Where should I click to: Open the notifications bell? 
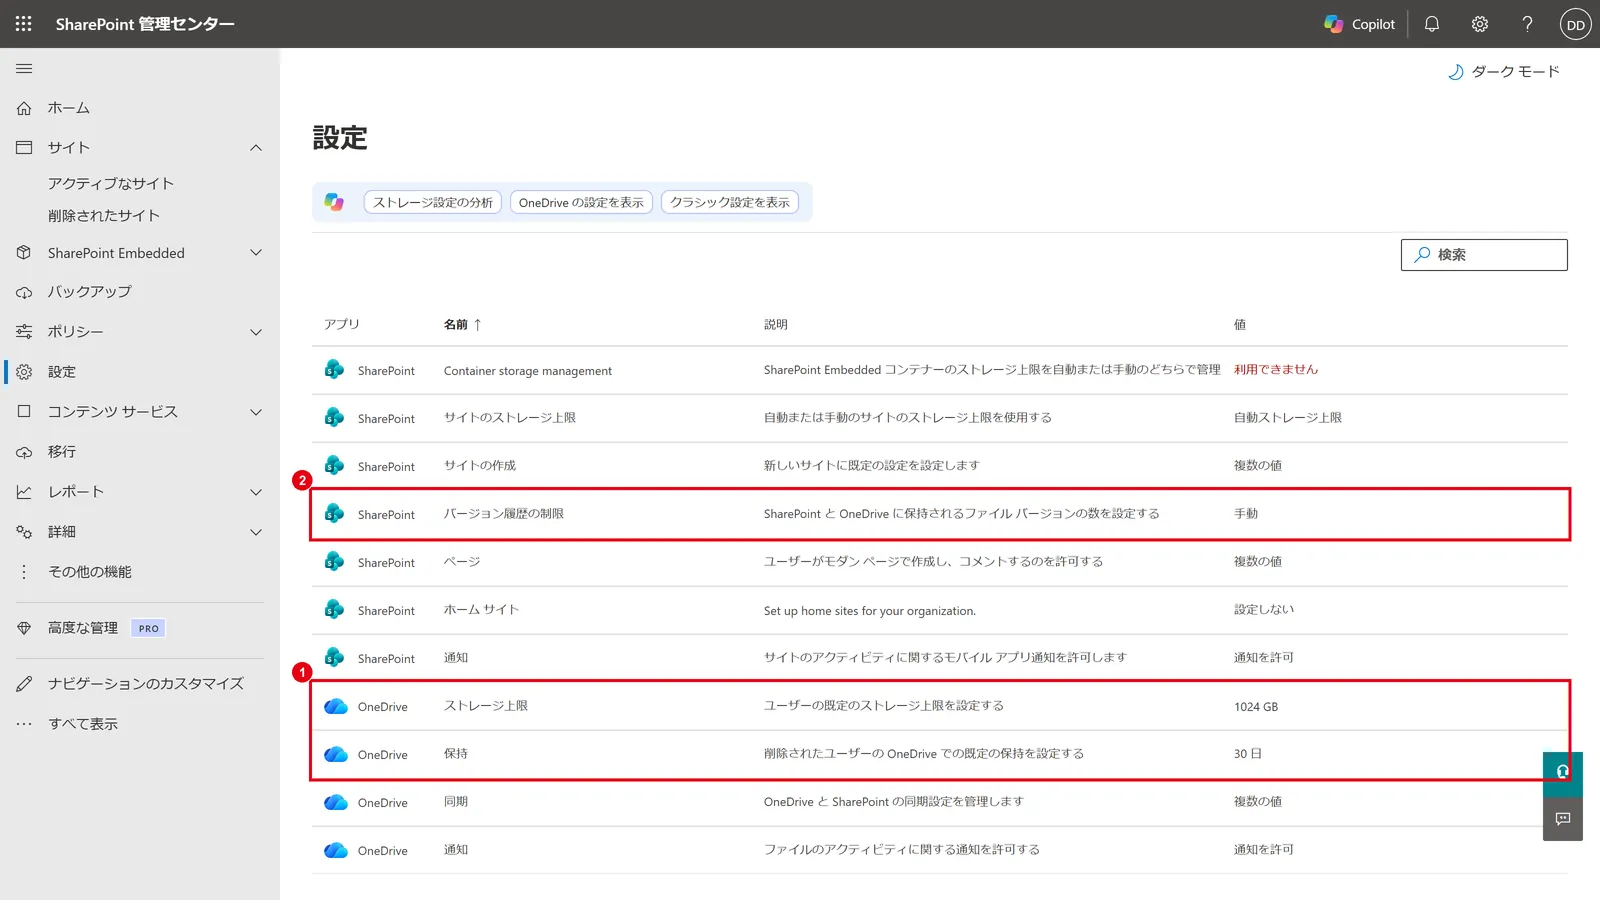pos(1432,24)
